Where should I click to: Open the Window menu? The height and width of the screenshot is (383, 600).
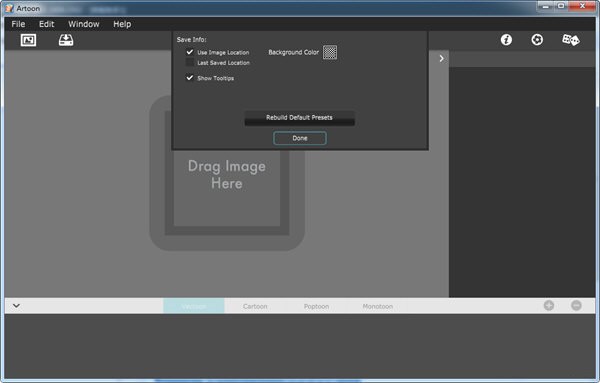(84, 24)
